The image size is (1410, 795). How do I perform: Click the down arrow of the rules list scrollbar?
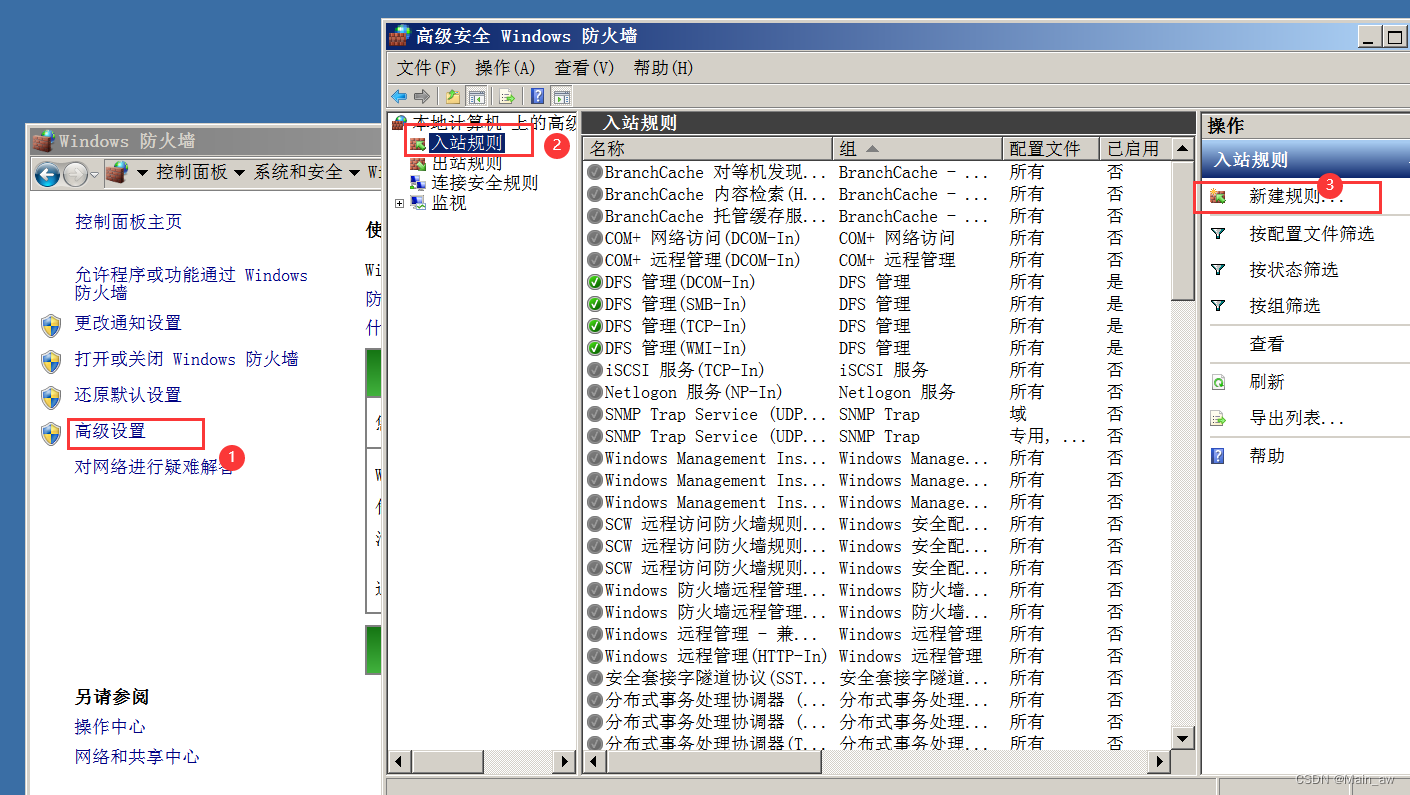(x=1183, y=739)
